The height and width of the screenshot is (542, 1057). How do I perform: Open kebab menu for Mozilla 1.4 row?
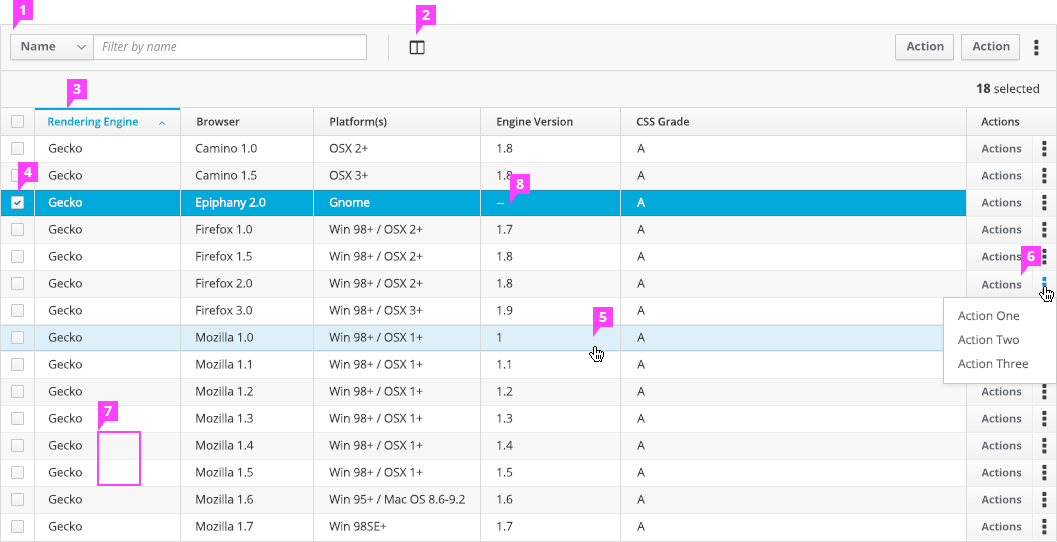click(x=1044, y=446)
